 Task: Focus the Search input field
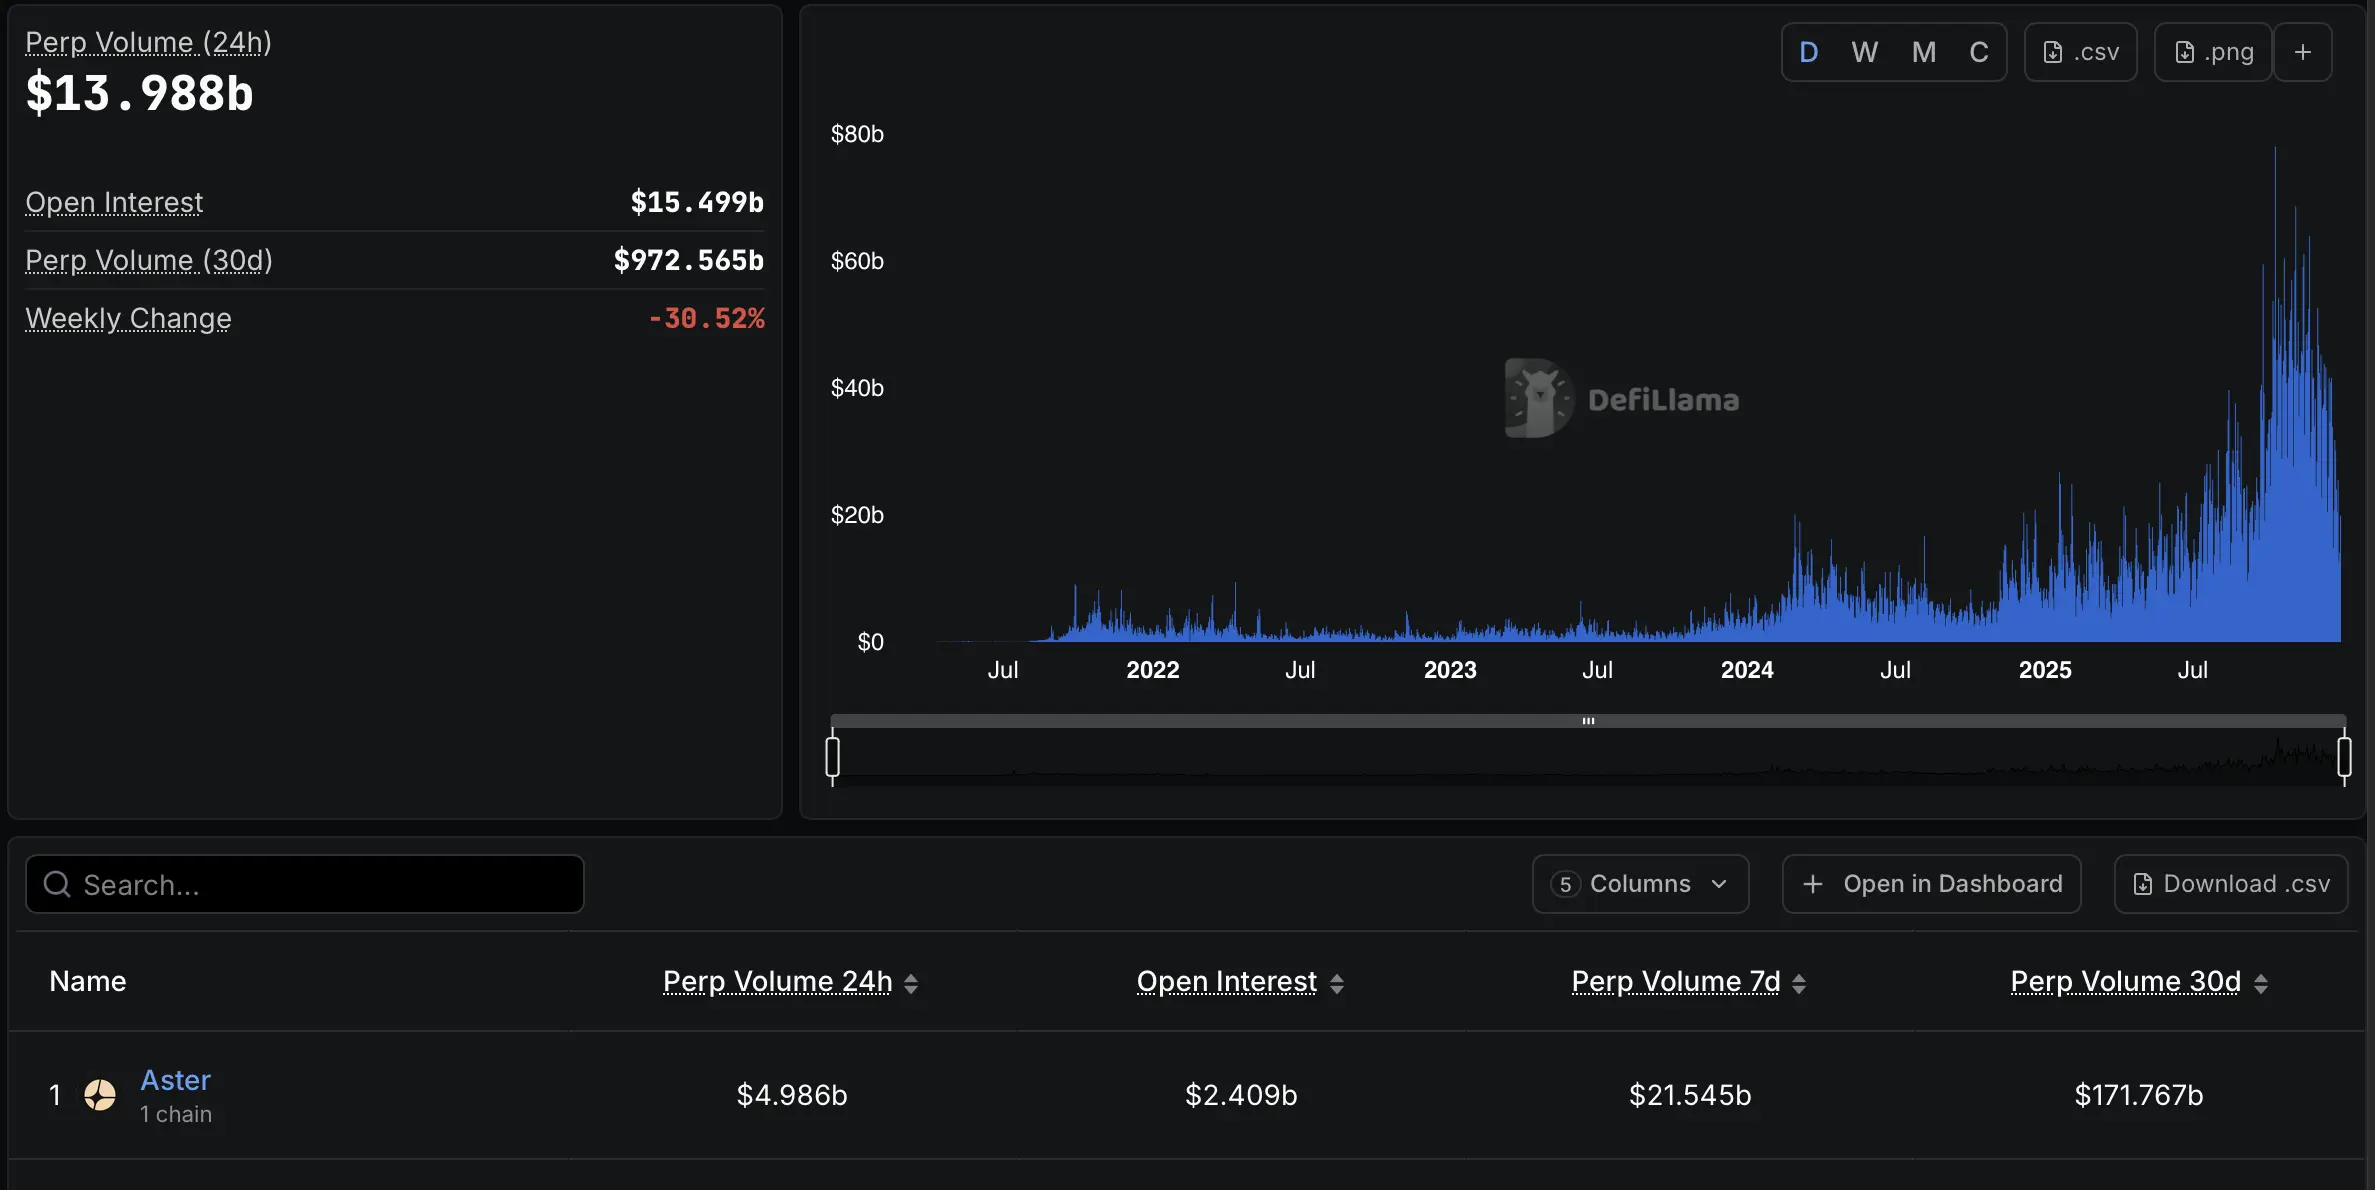pyautogui.click(x=320, y=884)
